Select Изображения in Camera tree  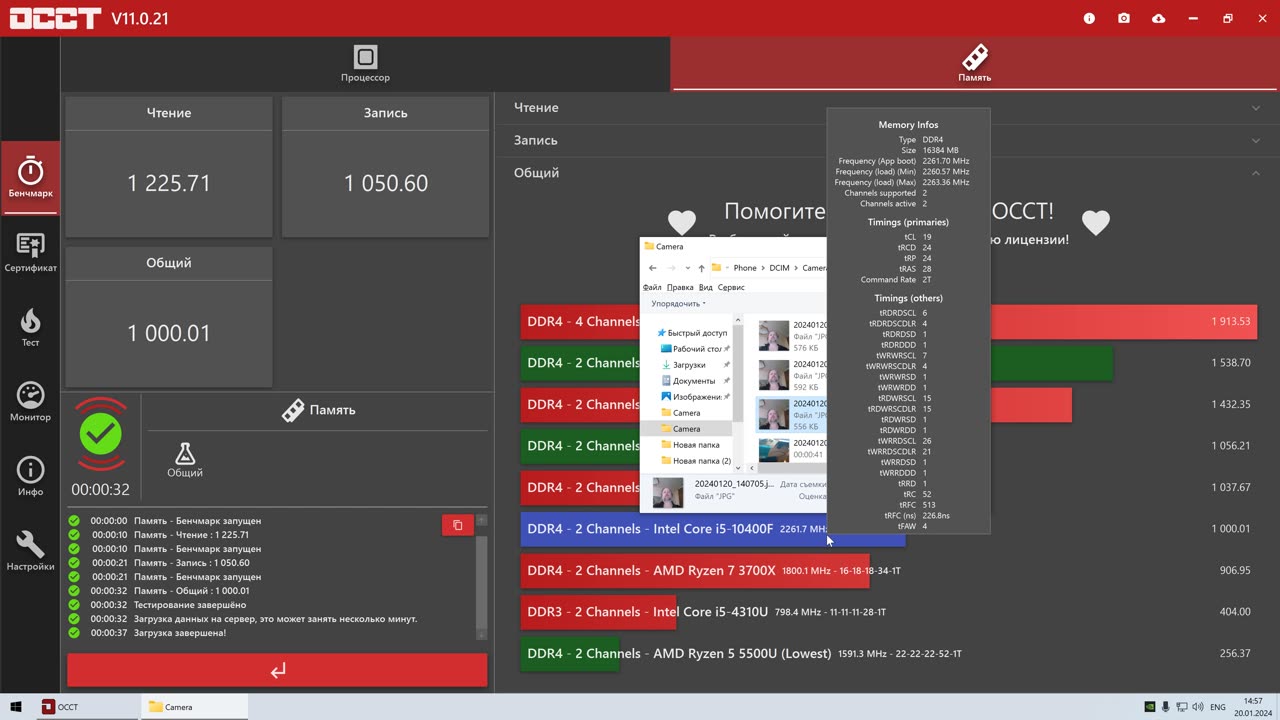[x=691, y=397]
